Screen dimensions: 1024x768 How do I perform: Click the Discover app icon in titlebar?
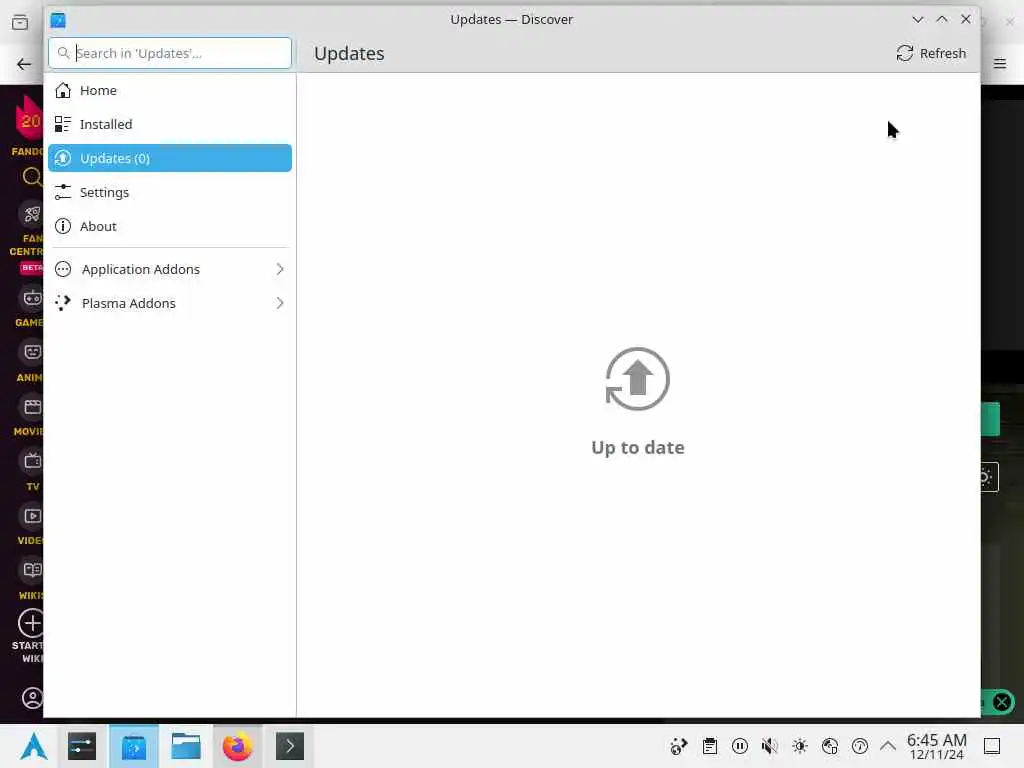58,20
